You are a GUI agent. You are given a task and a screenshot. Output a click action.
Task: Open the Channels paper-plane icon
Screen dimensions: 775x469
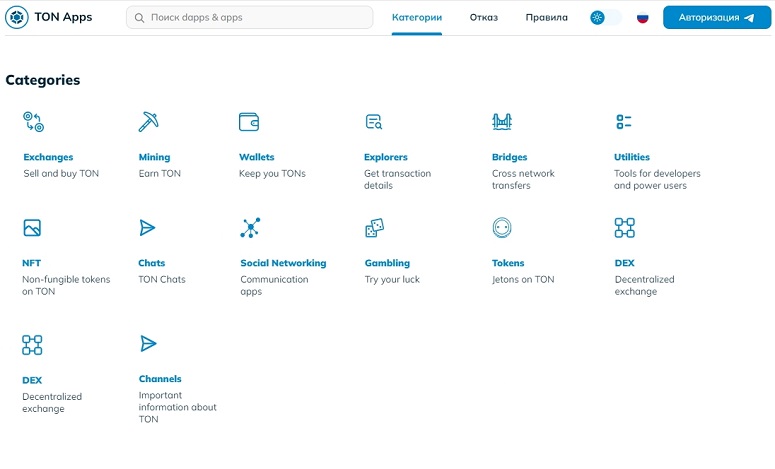(x=148, y=343)
